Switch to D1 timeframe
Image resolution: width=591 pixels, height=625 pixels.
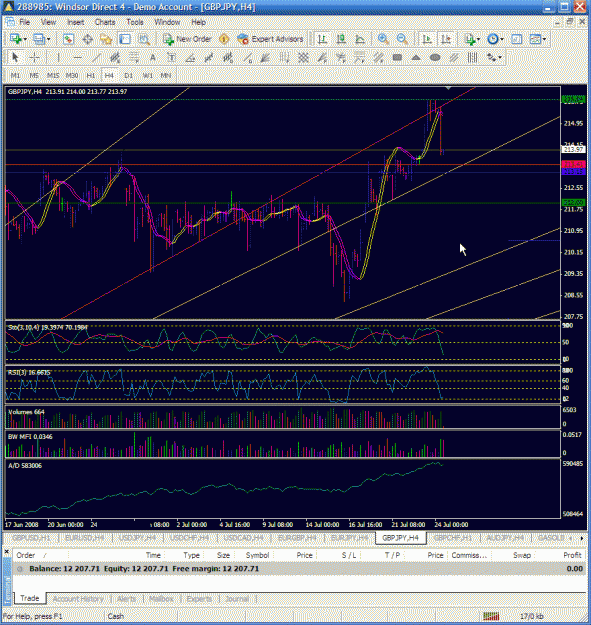tap(128, 75)
